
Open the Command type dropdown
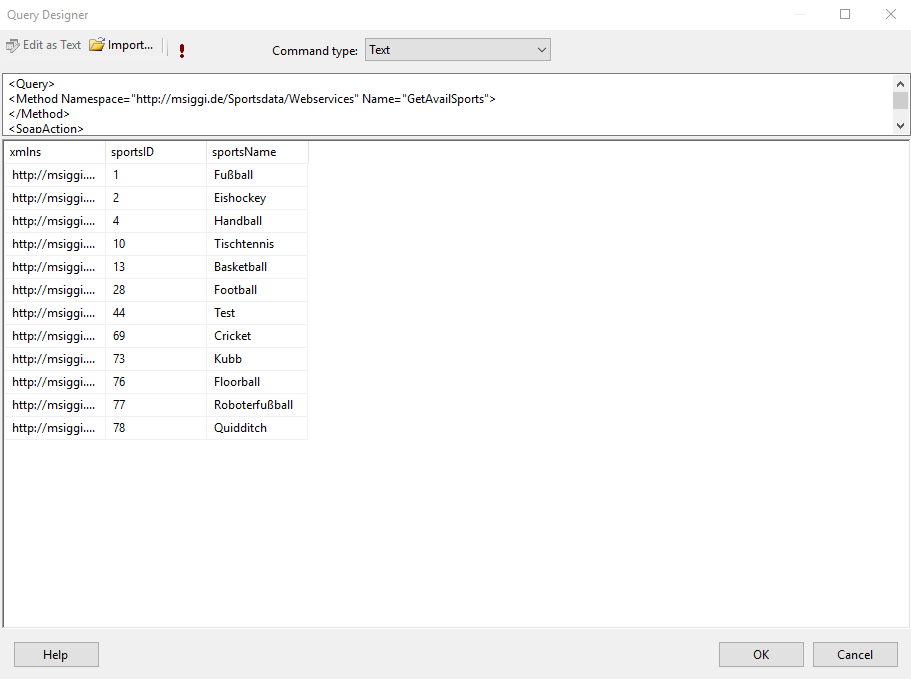coord(458,50)
